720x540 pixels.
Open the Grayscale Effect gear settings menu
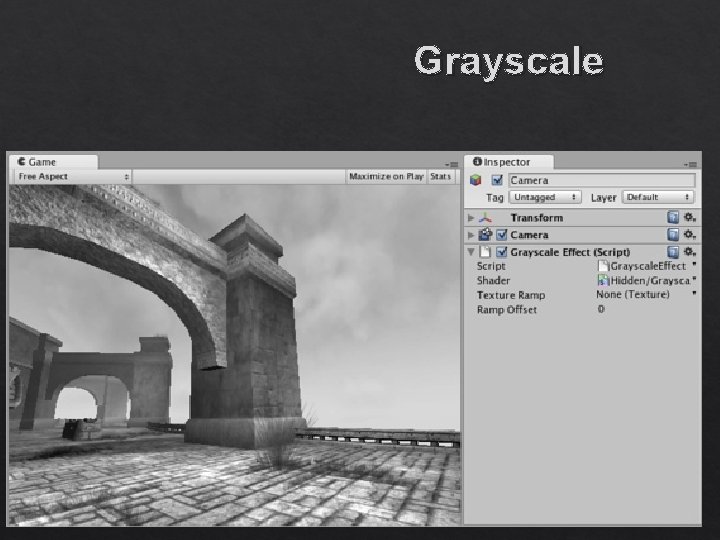tap(690, 252)
